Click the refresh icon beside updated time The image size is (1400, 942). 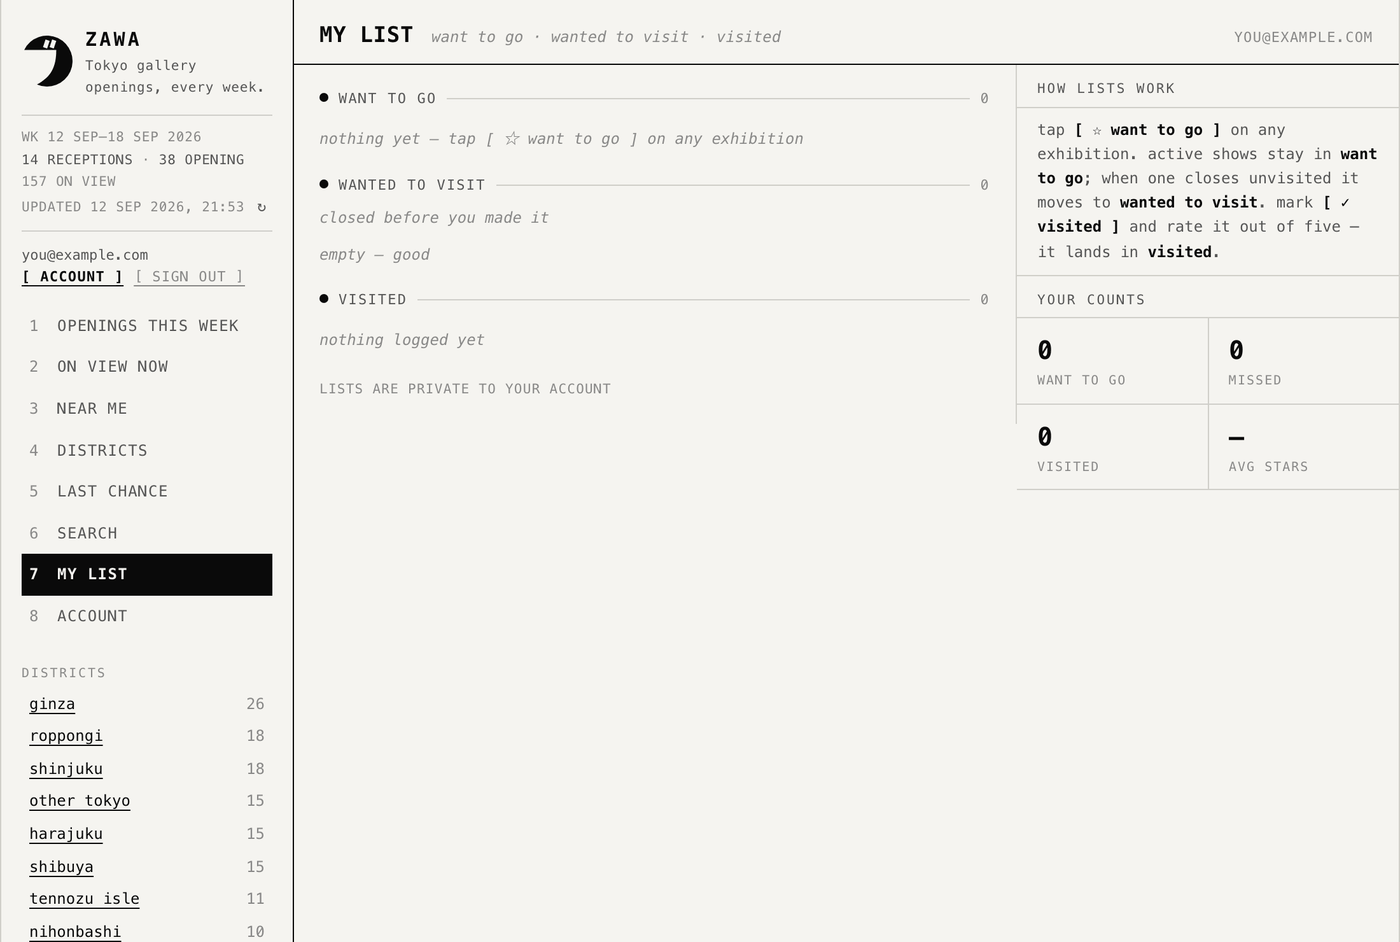262,207
